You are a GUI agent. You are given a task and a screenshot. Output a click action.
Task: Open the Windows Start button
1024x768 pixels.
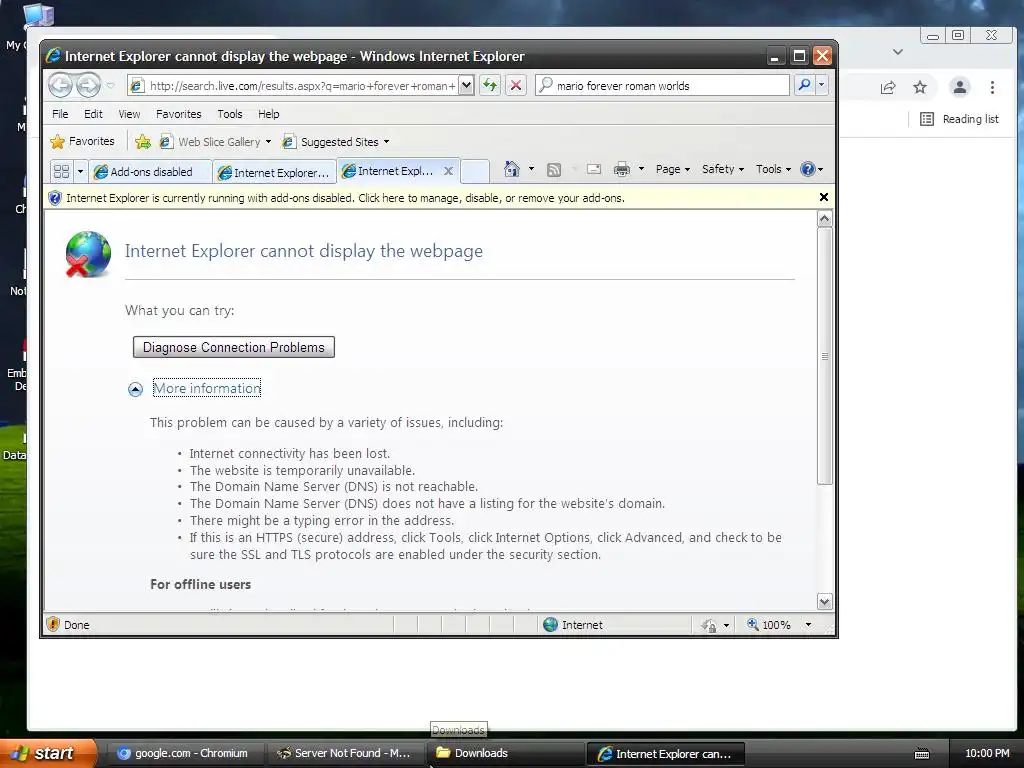pyautogui.click(x=48, y=753)
